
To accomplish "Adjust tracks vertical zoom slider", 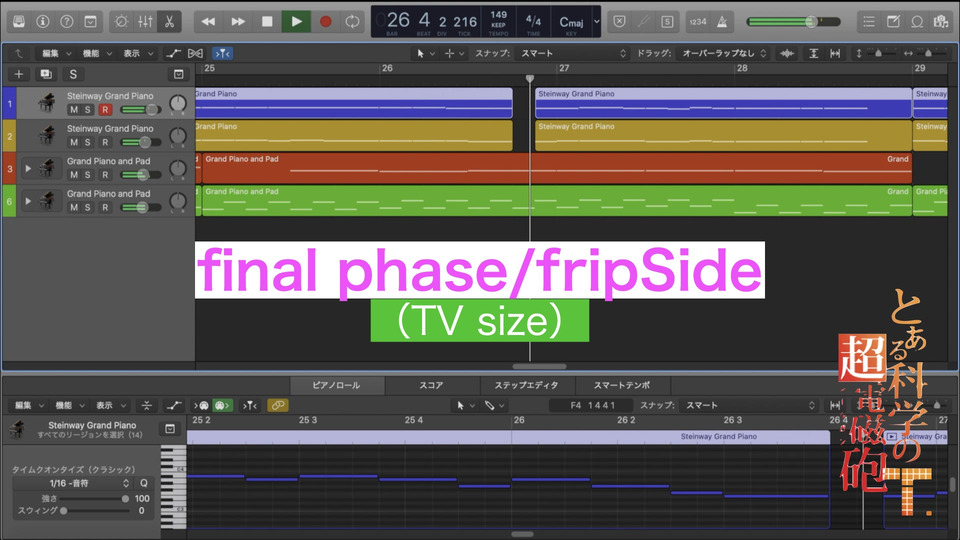I will (x=878, y=53).
